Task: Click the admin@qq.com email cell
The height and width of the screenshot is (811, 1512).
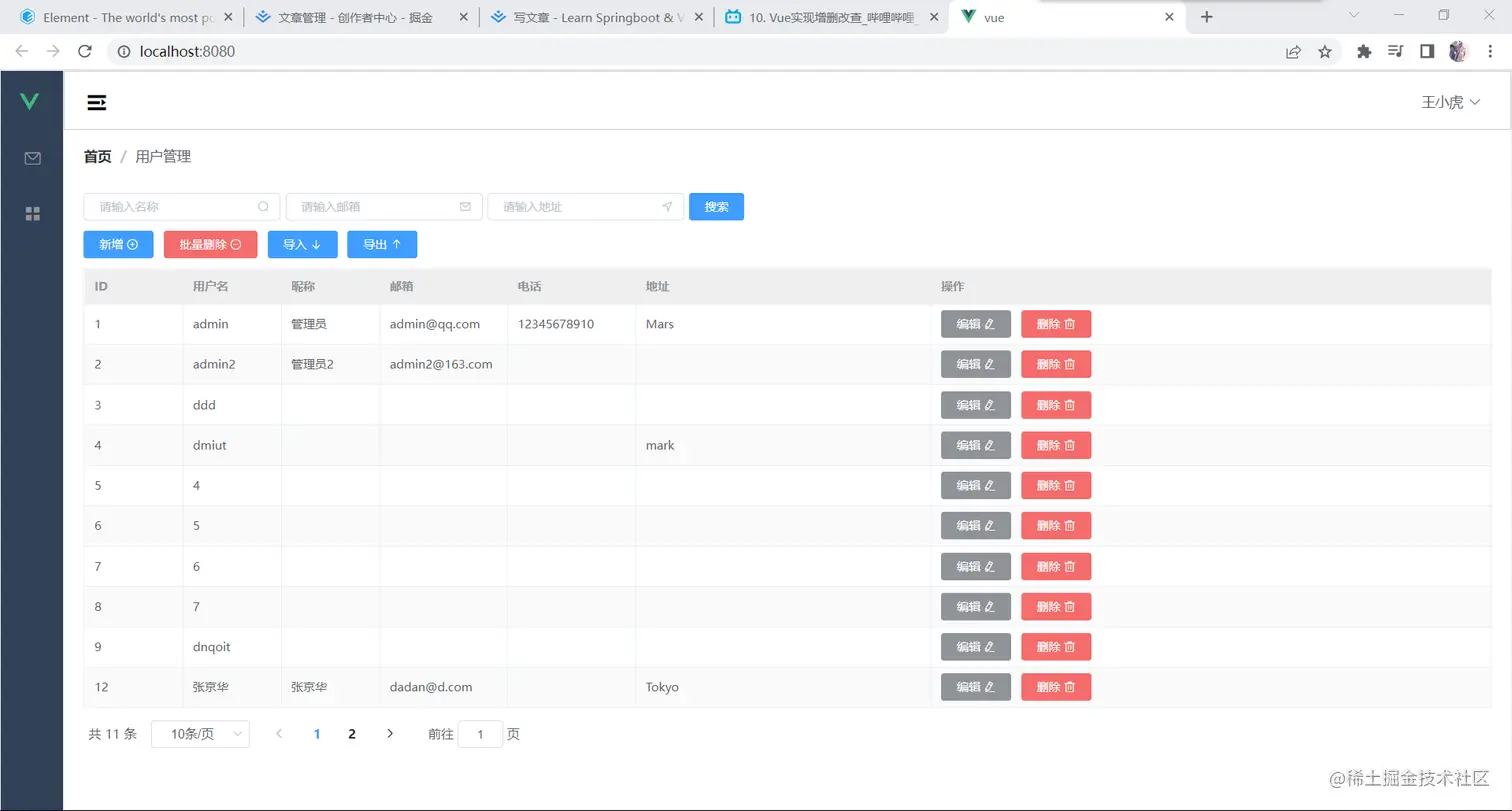Action: click(x=435, y=324)
